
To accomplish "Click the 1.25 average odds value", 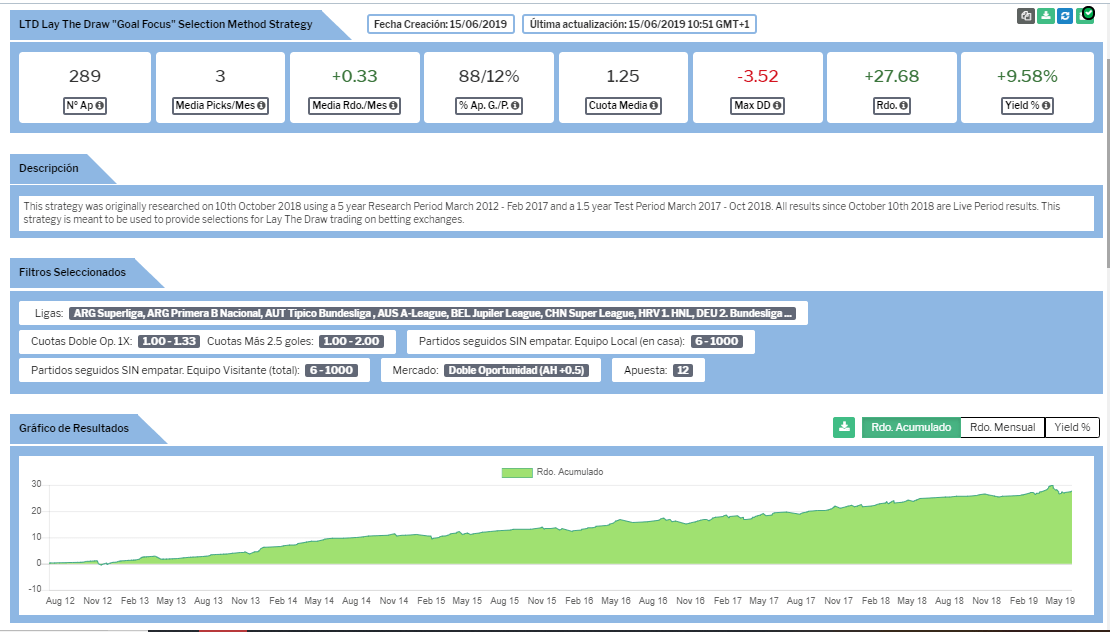I will (x=623, y=76).
